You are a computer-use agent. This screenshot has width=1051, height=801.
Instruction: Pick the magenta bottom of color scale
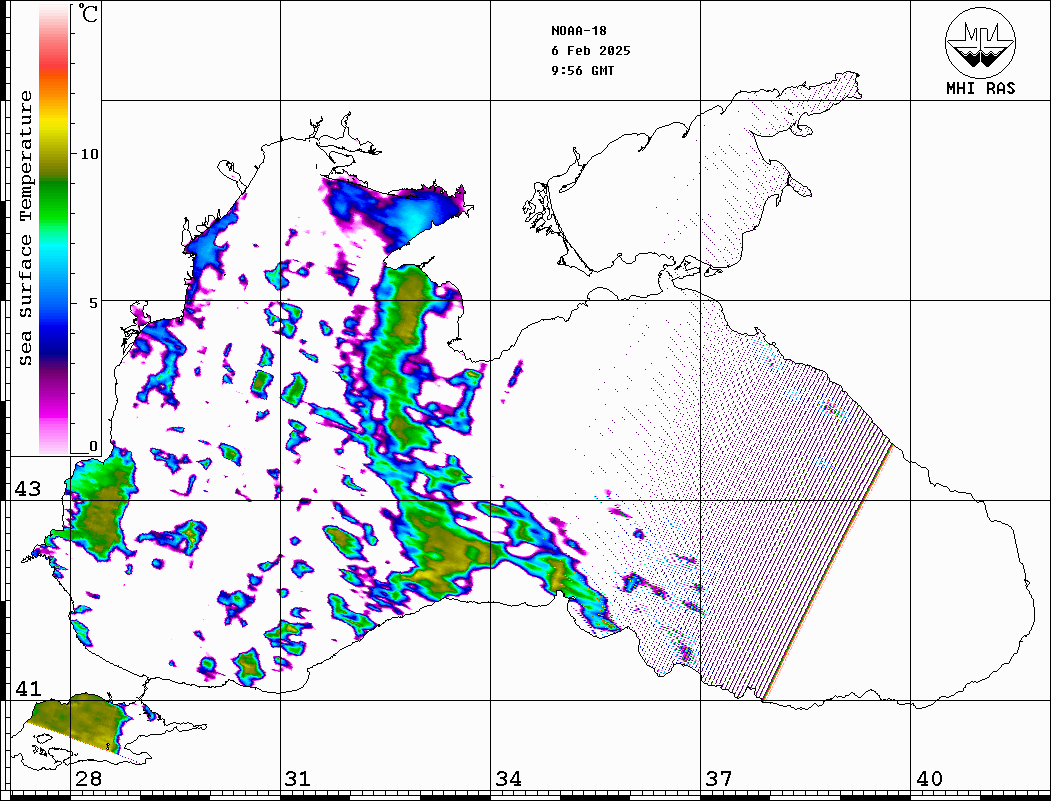pyautogui.click(x=54, y=409)
